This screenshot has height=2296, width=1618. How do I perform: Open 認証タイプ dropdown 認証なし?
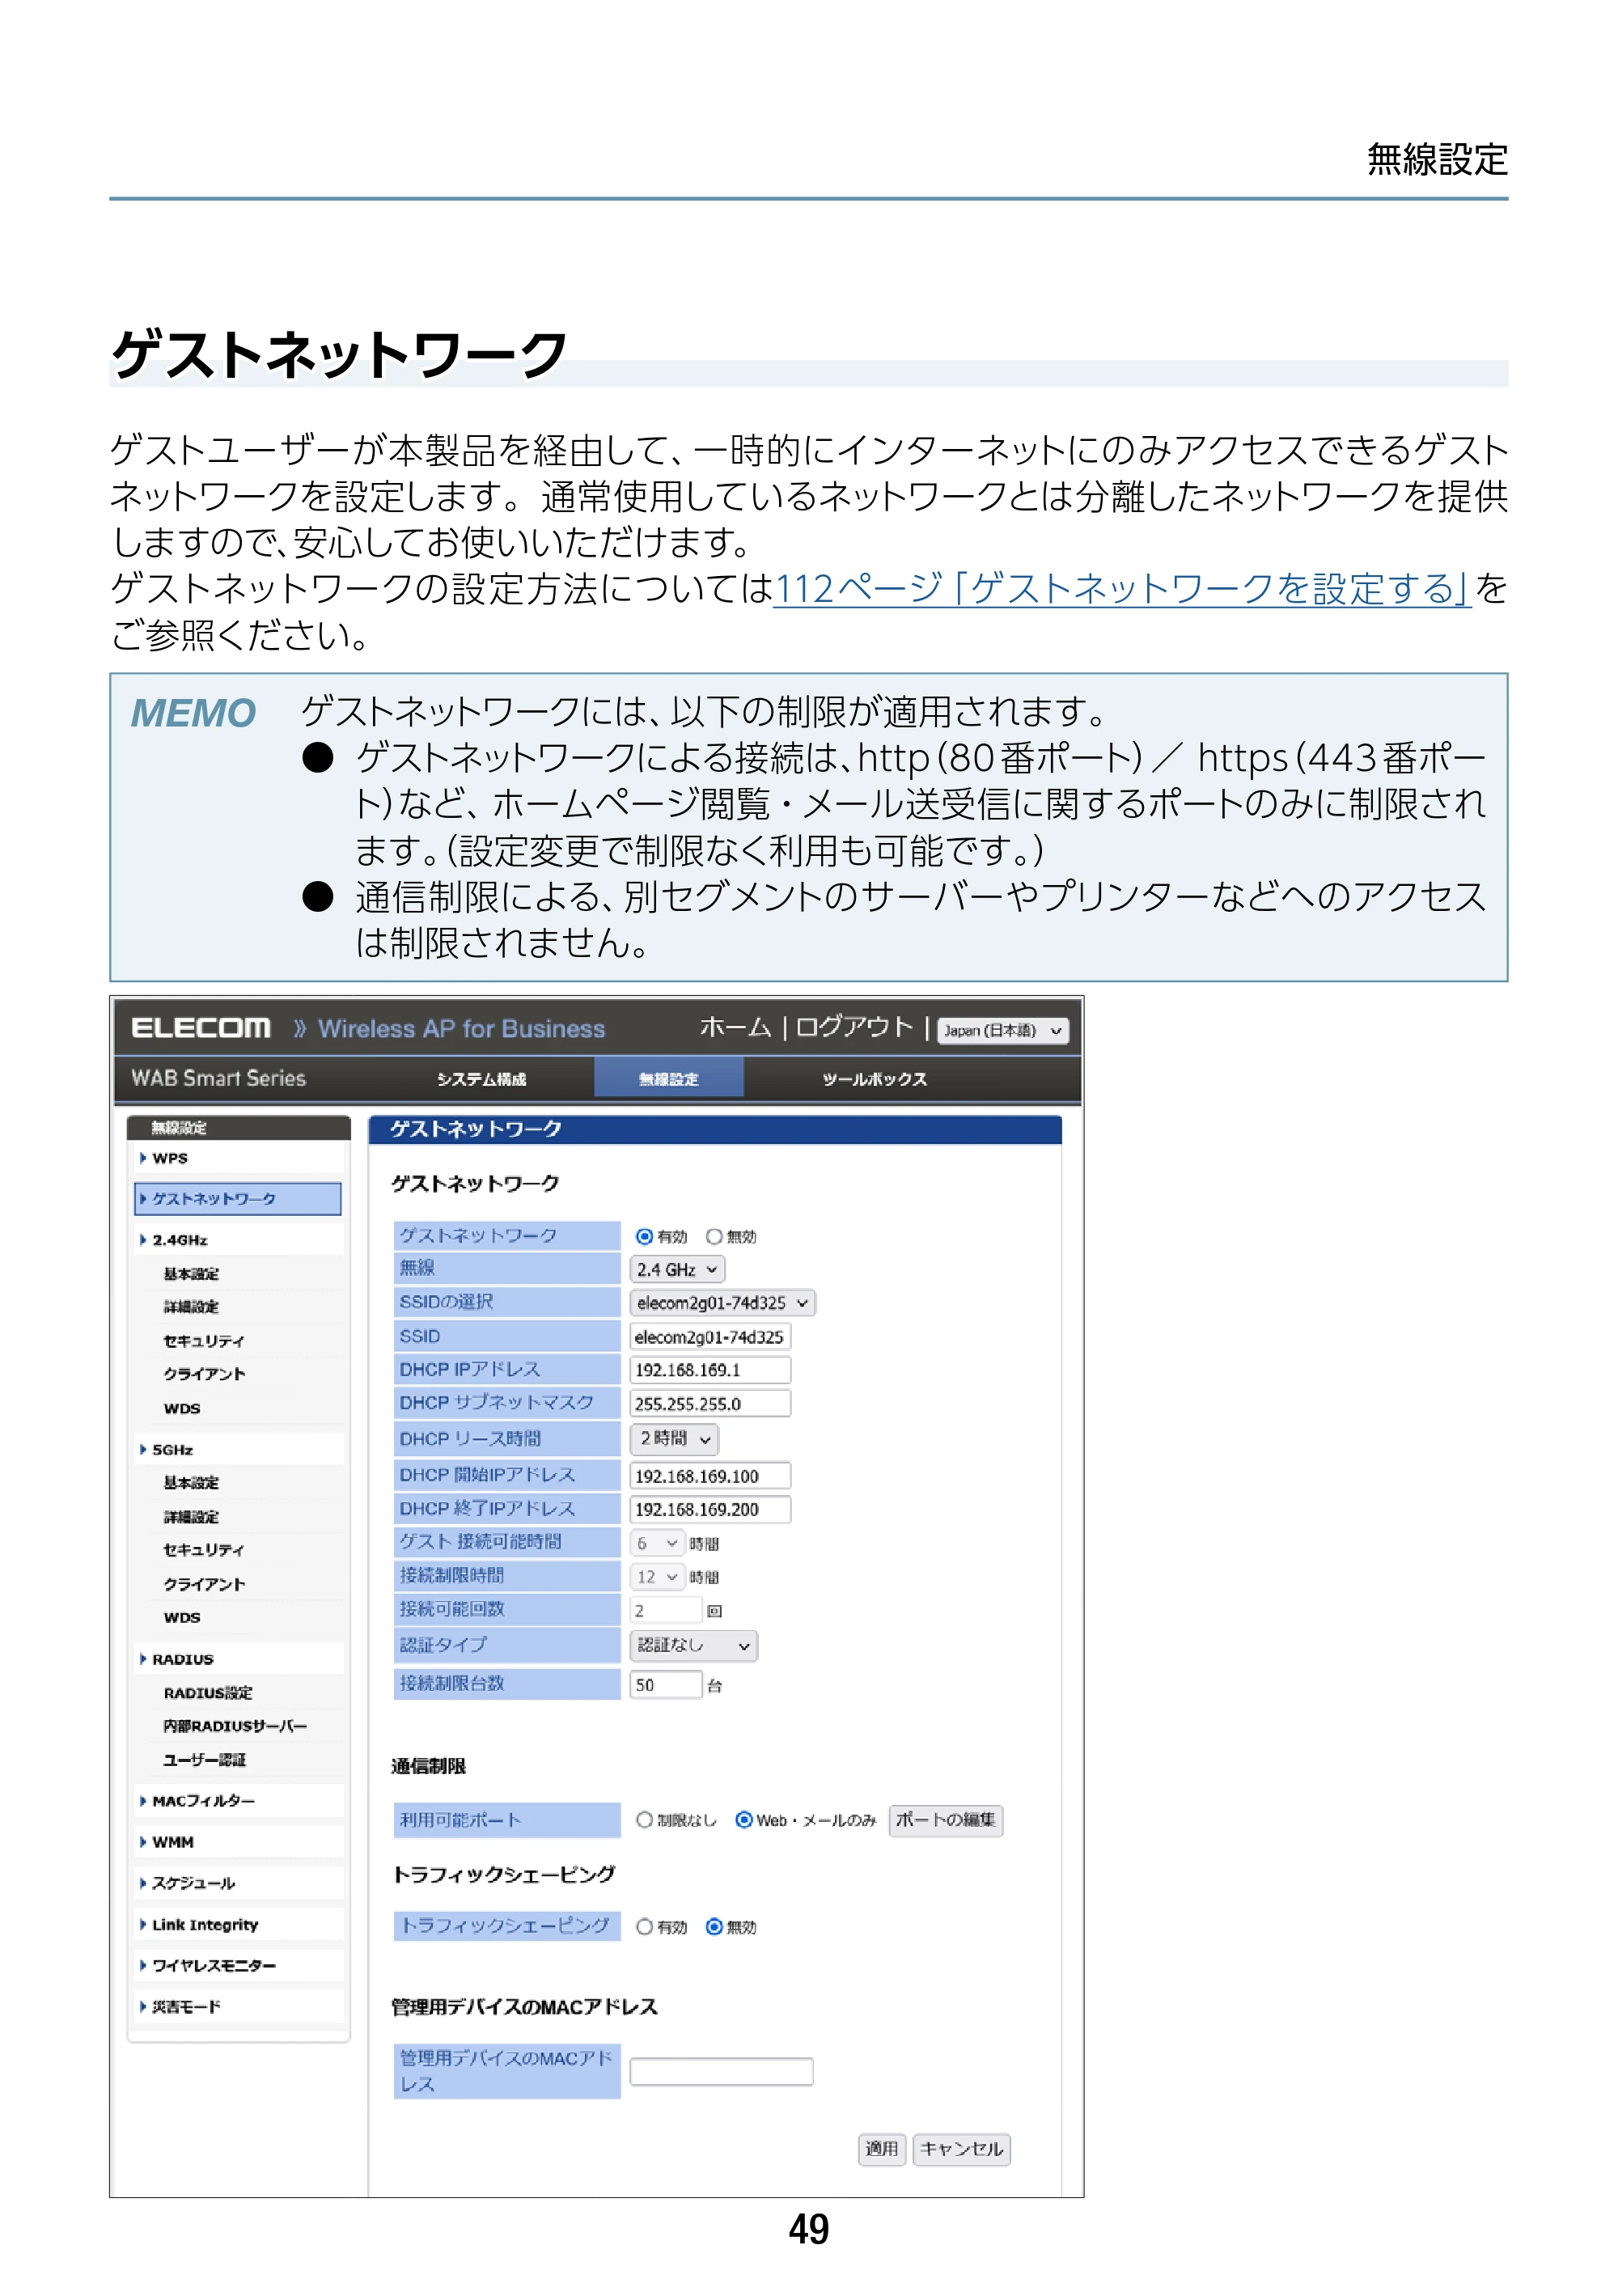coord(693,1645)
